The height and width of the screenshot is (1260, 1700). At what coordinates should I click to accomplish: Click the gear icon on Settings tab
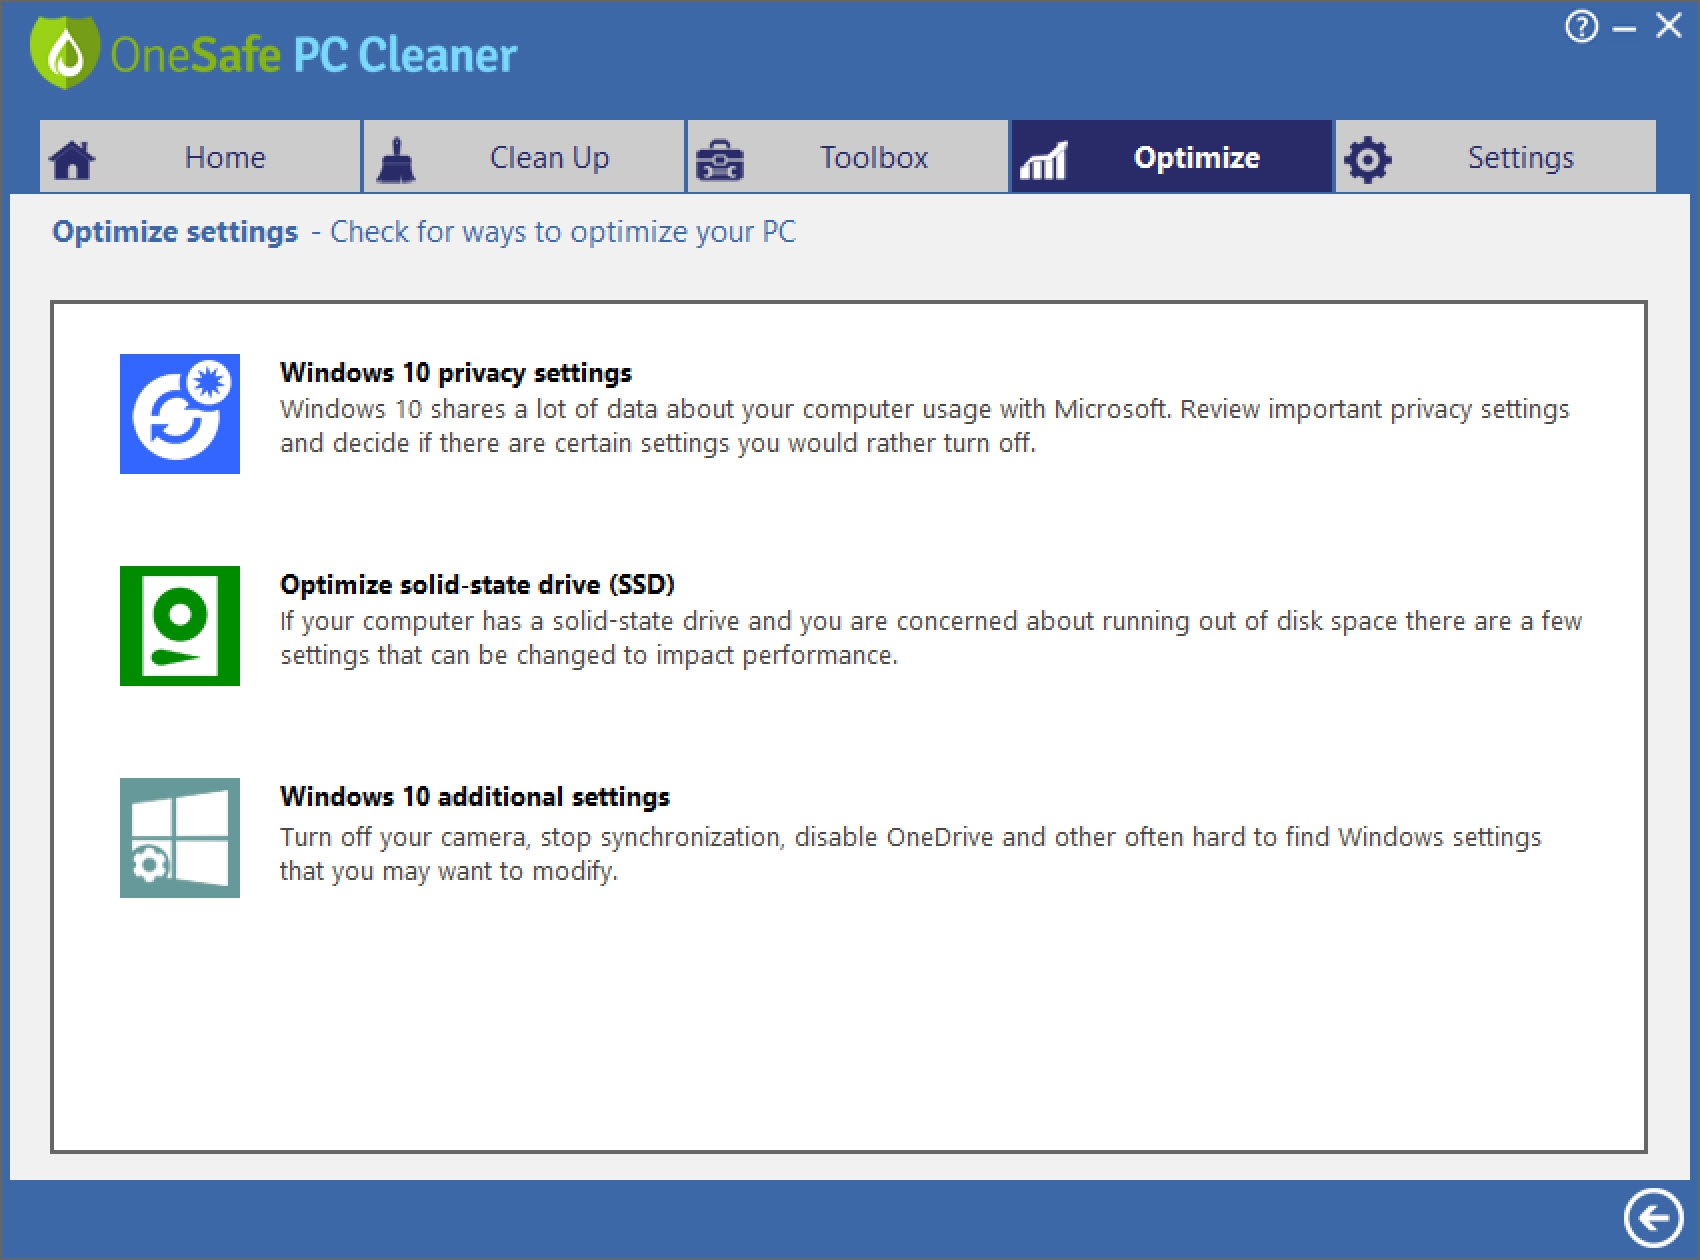pyautogui.click(x=1367, y=160)
